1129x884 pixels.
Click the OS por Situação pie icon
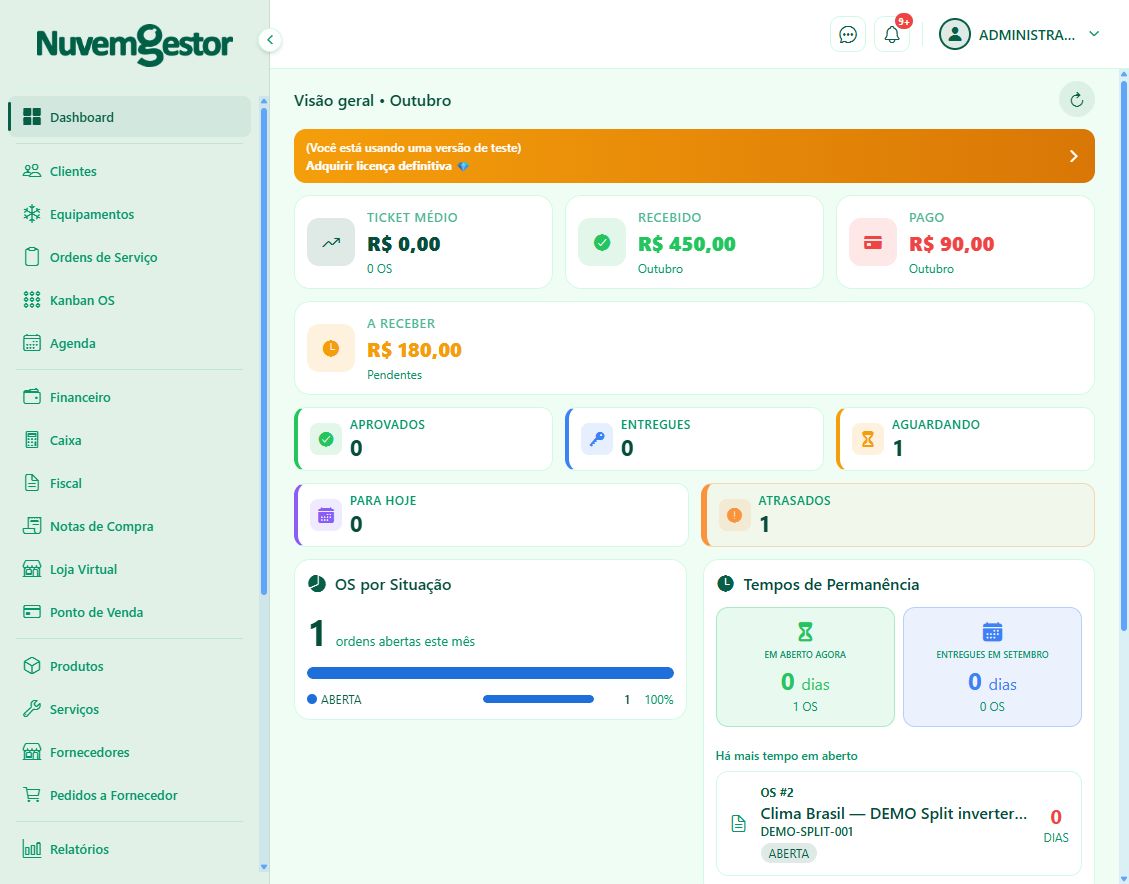click(317, 584)
